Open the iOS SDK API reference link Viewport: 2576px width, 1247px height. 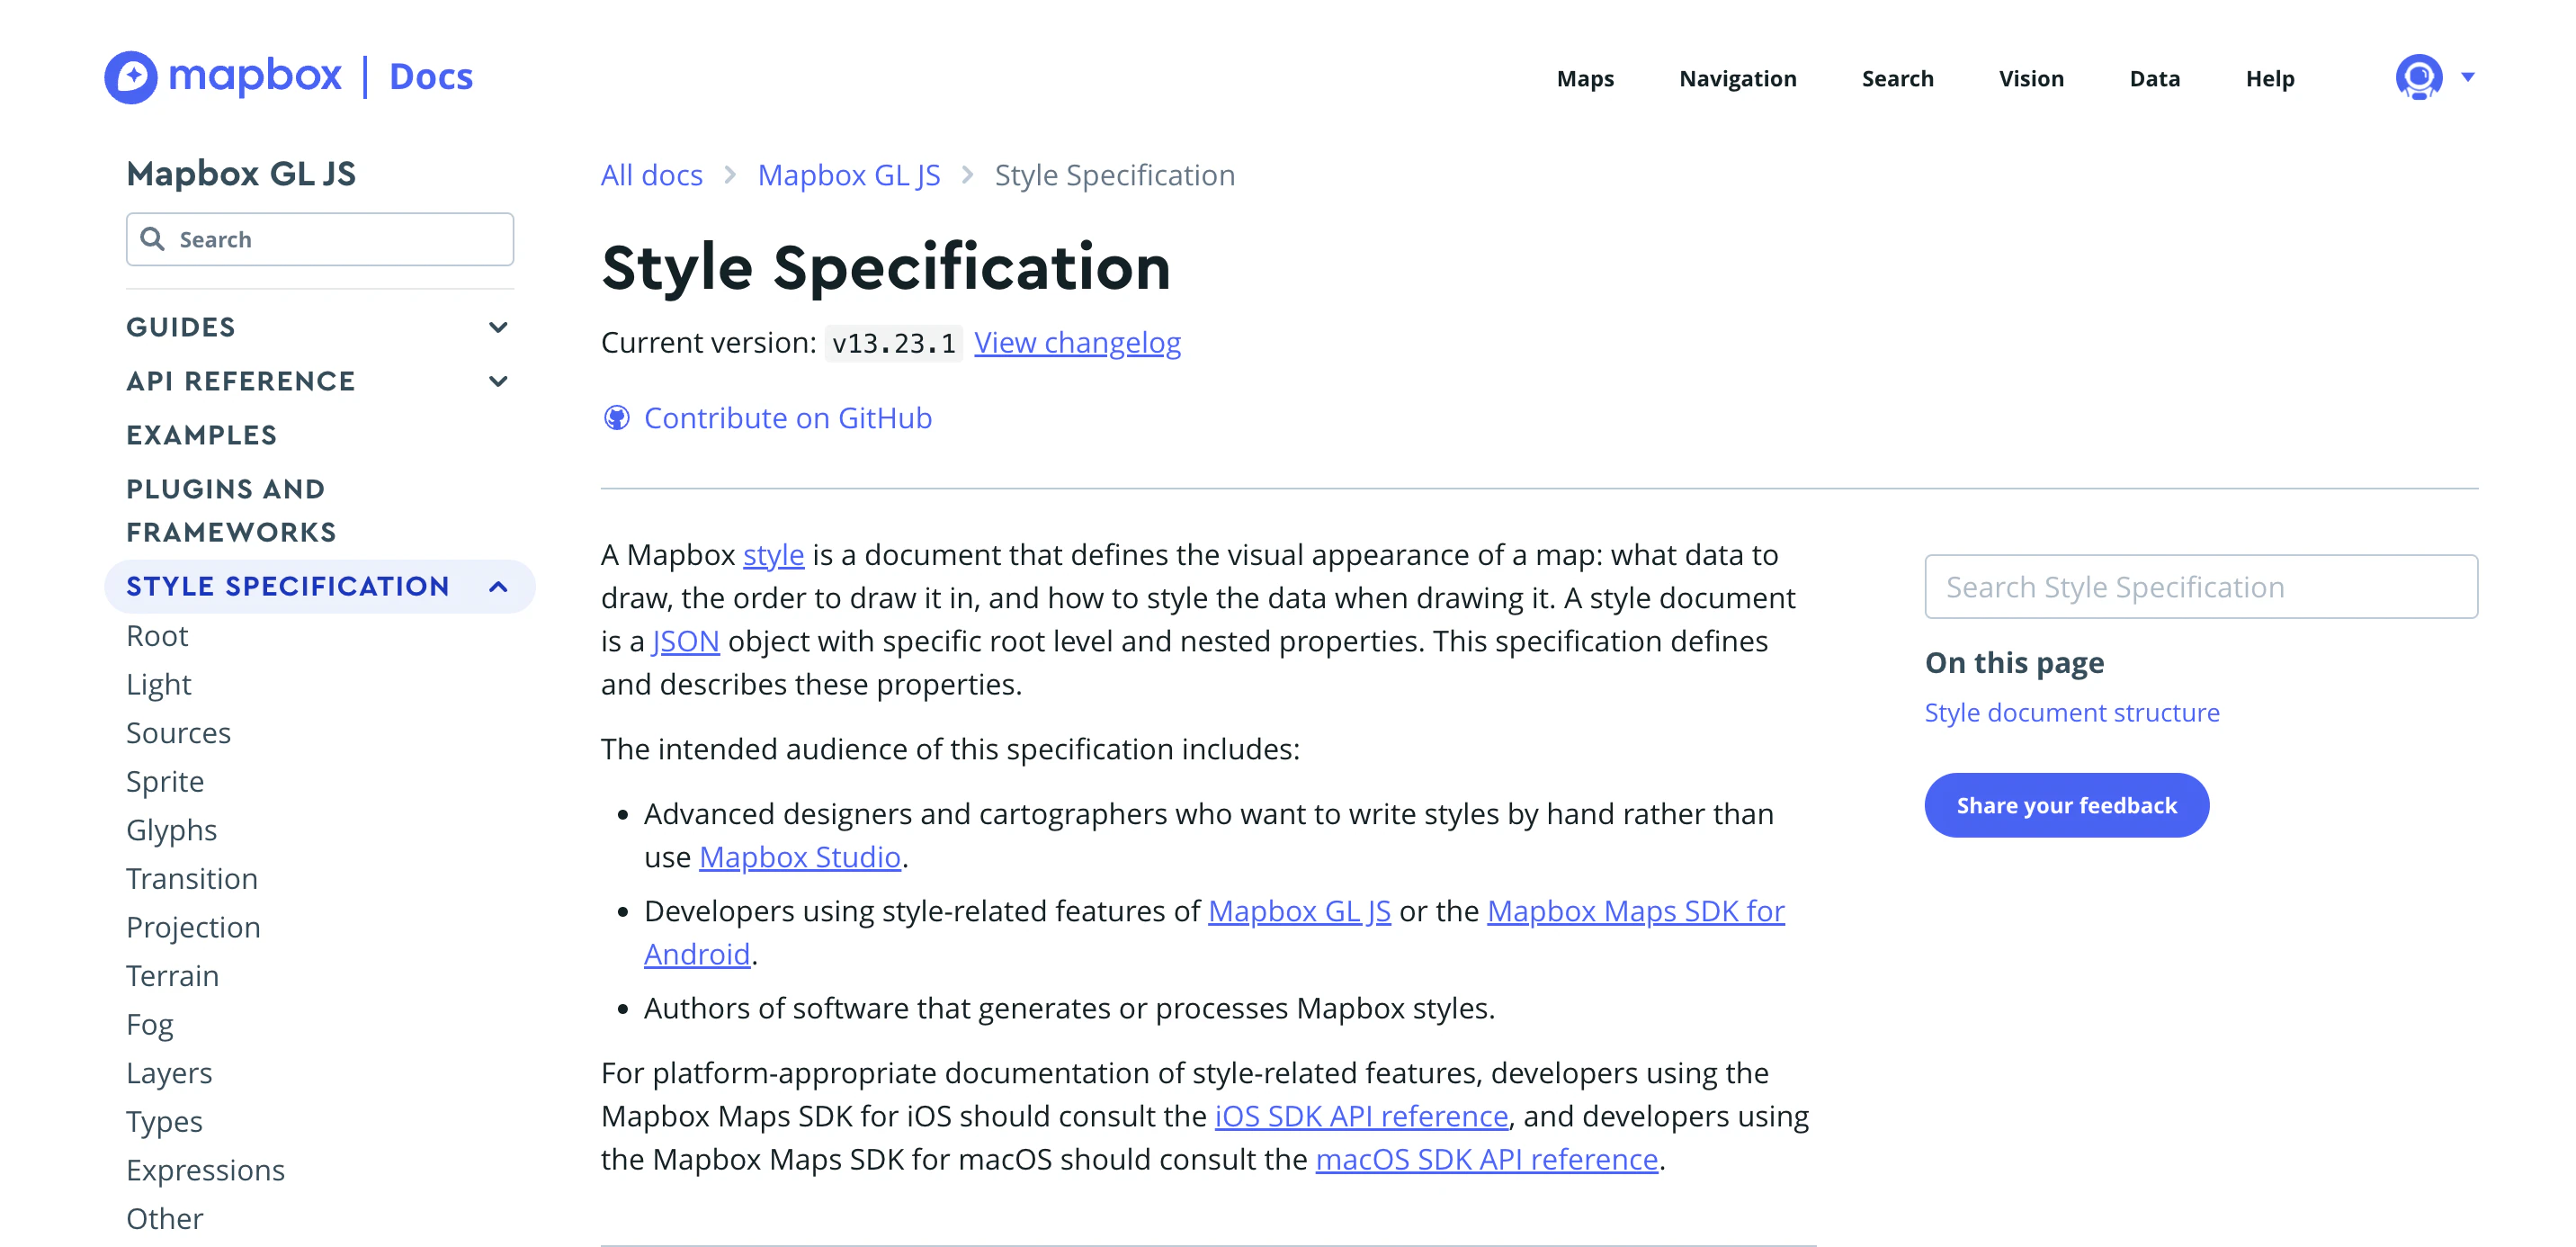[1361, 1116]
